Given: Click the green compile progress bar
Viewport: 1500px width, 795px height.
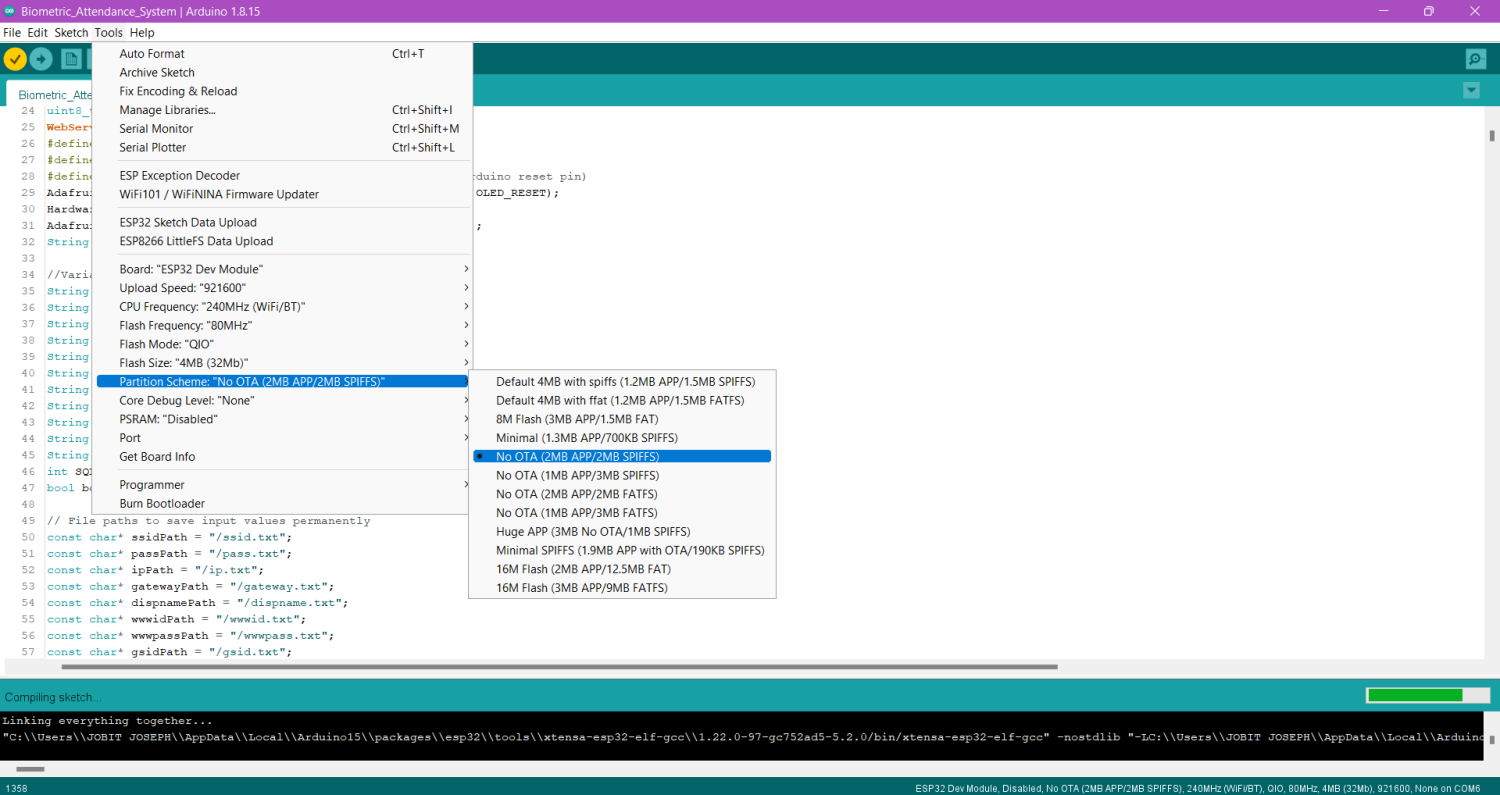Looking at the screenshot, I should [x=1415, y=695].
